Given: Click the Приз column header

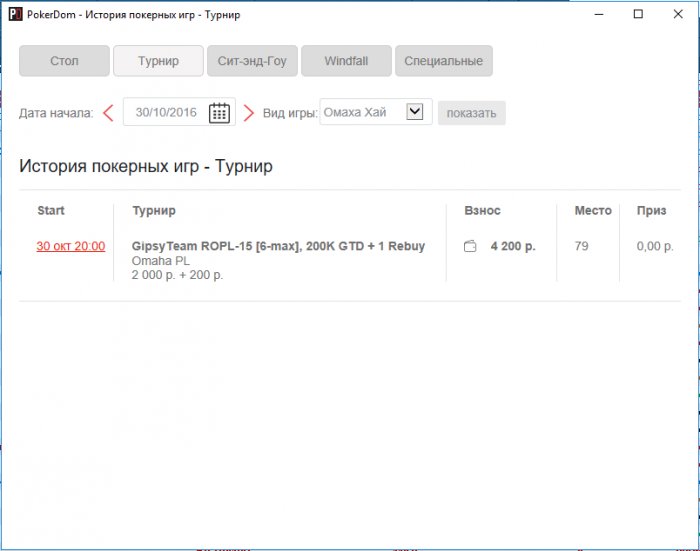Looking at the screenshot, I should tap(651, 211).
